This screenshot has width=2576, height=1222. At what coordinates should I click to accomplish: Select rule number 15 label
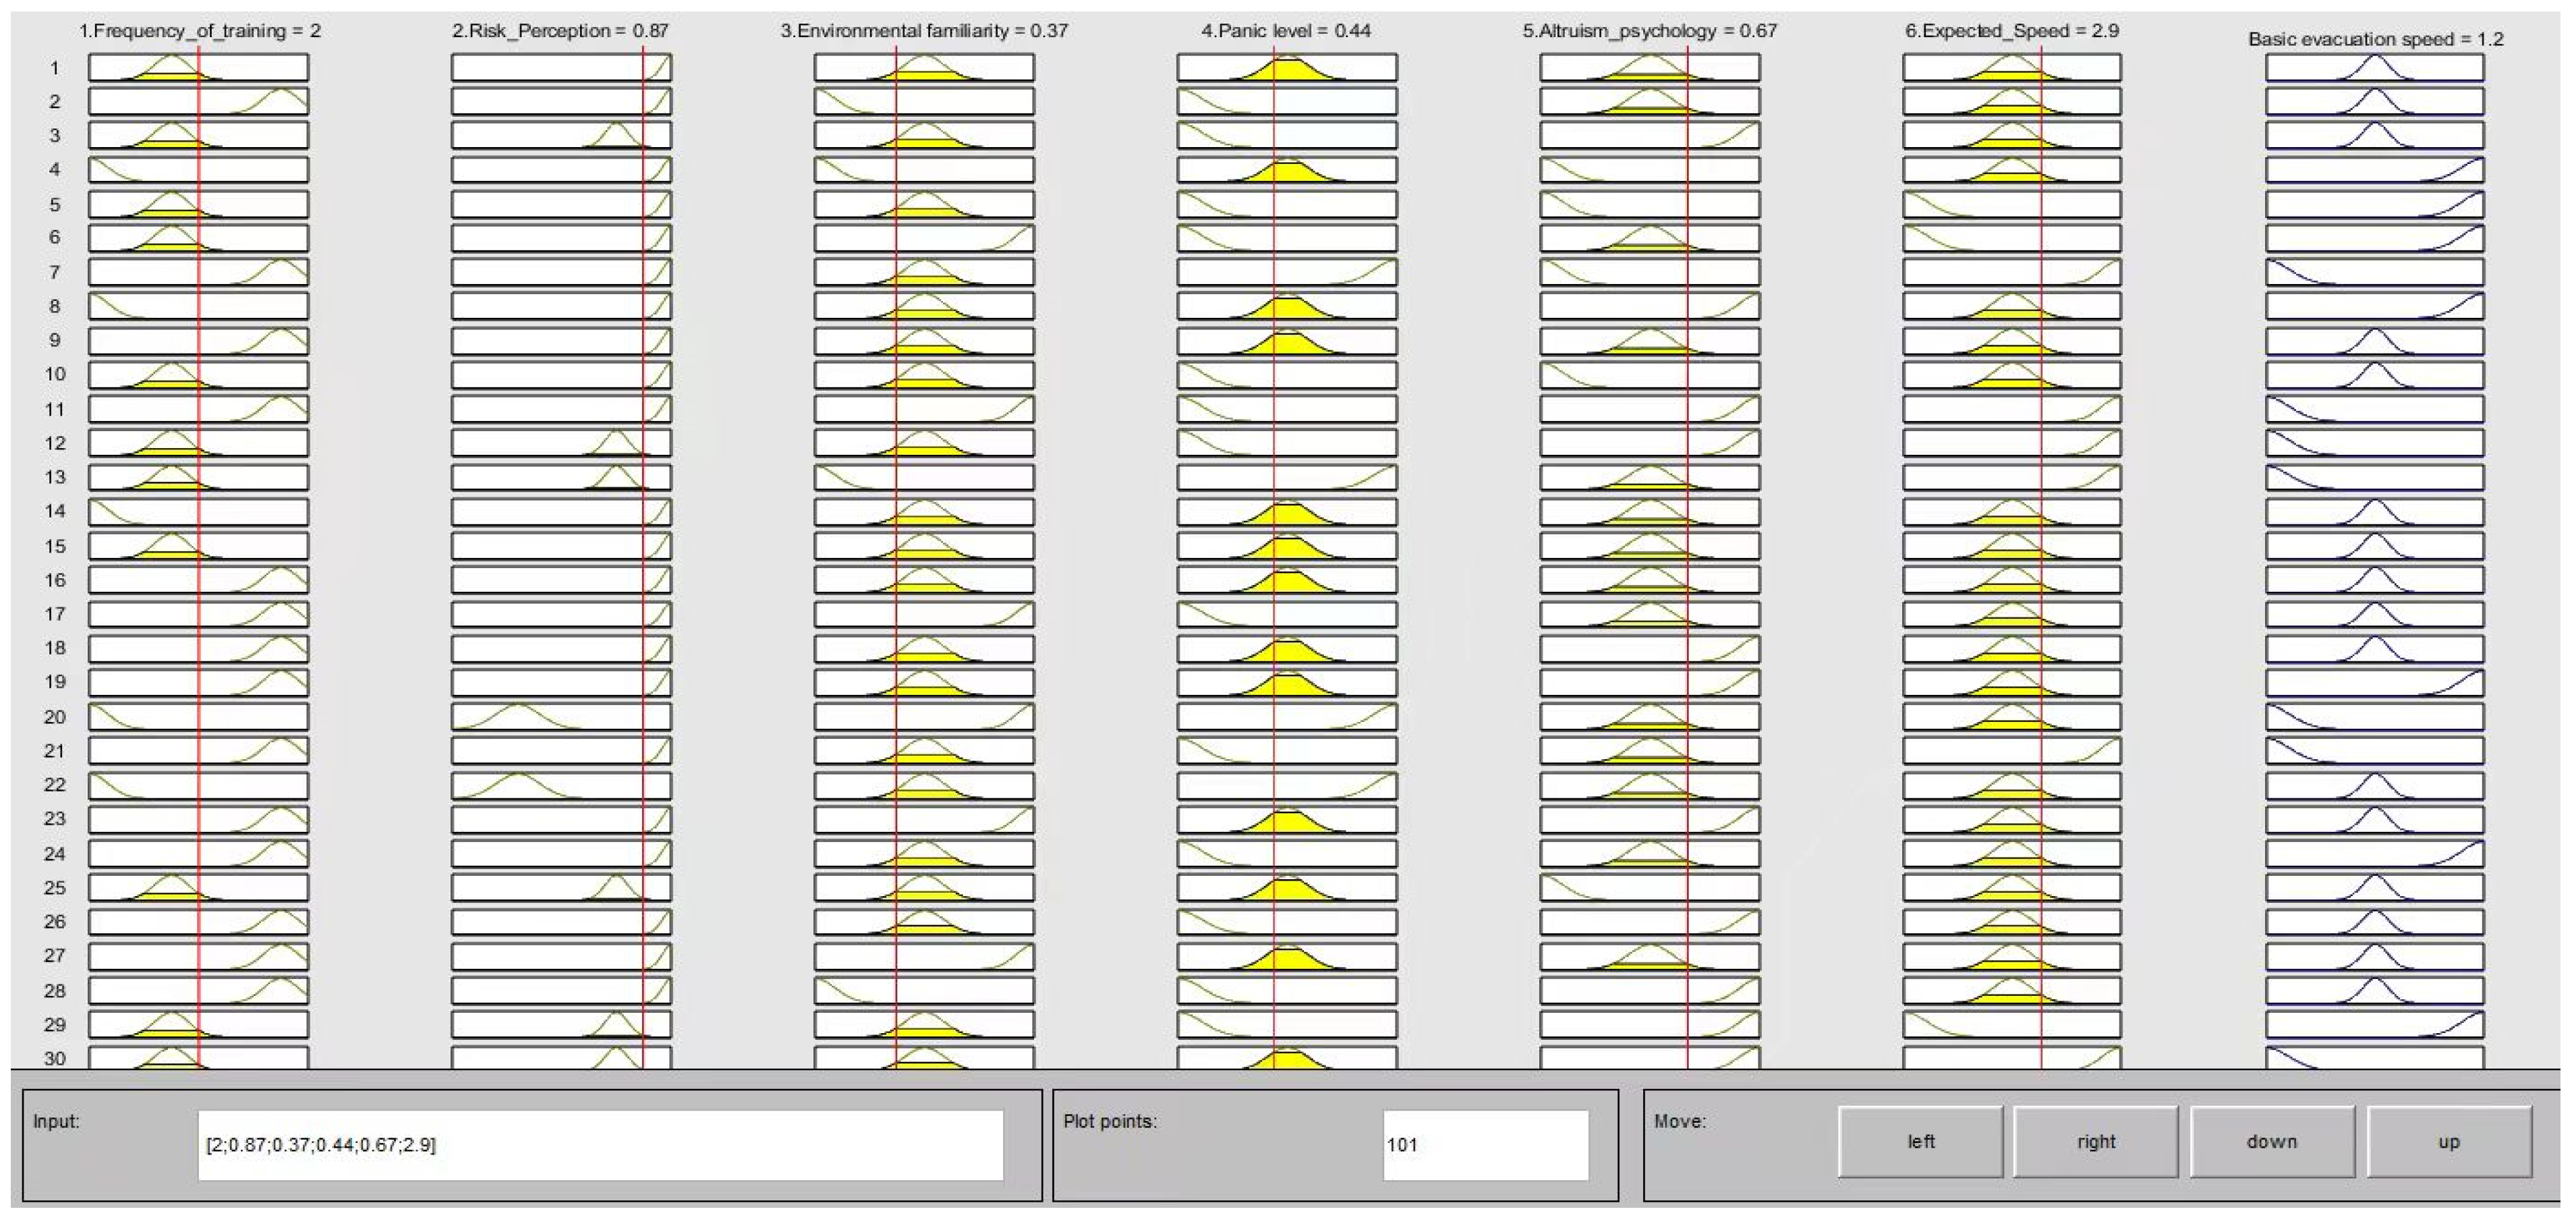click(x=54, y=546)
